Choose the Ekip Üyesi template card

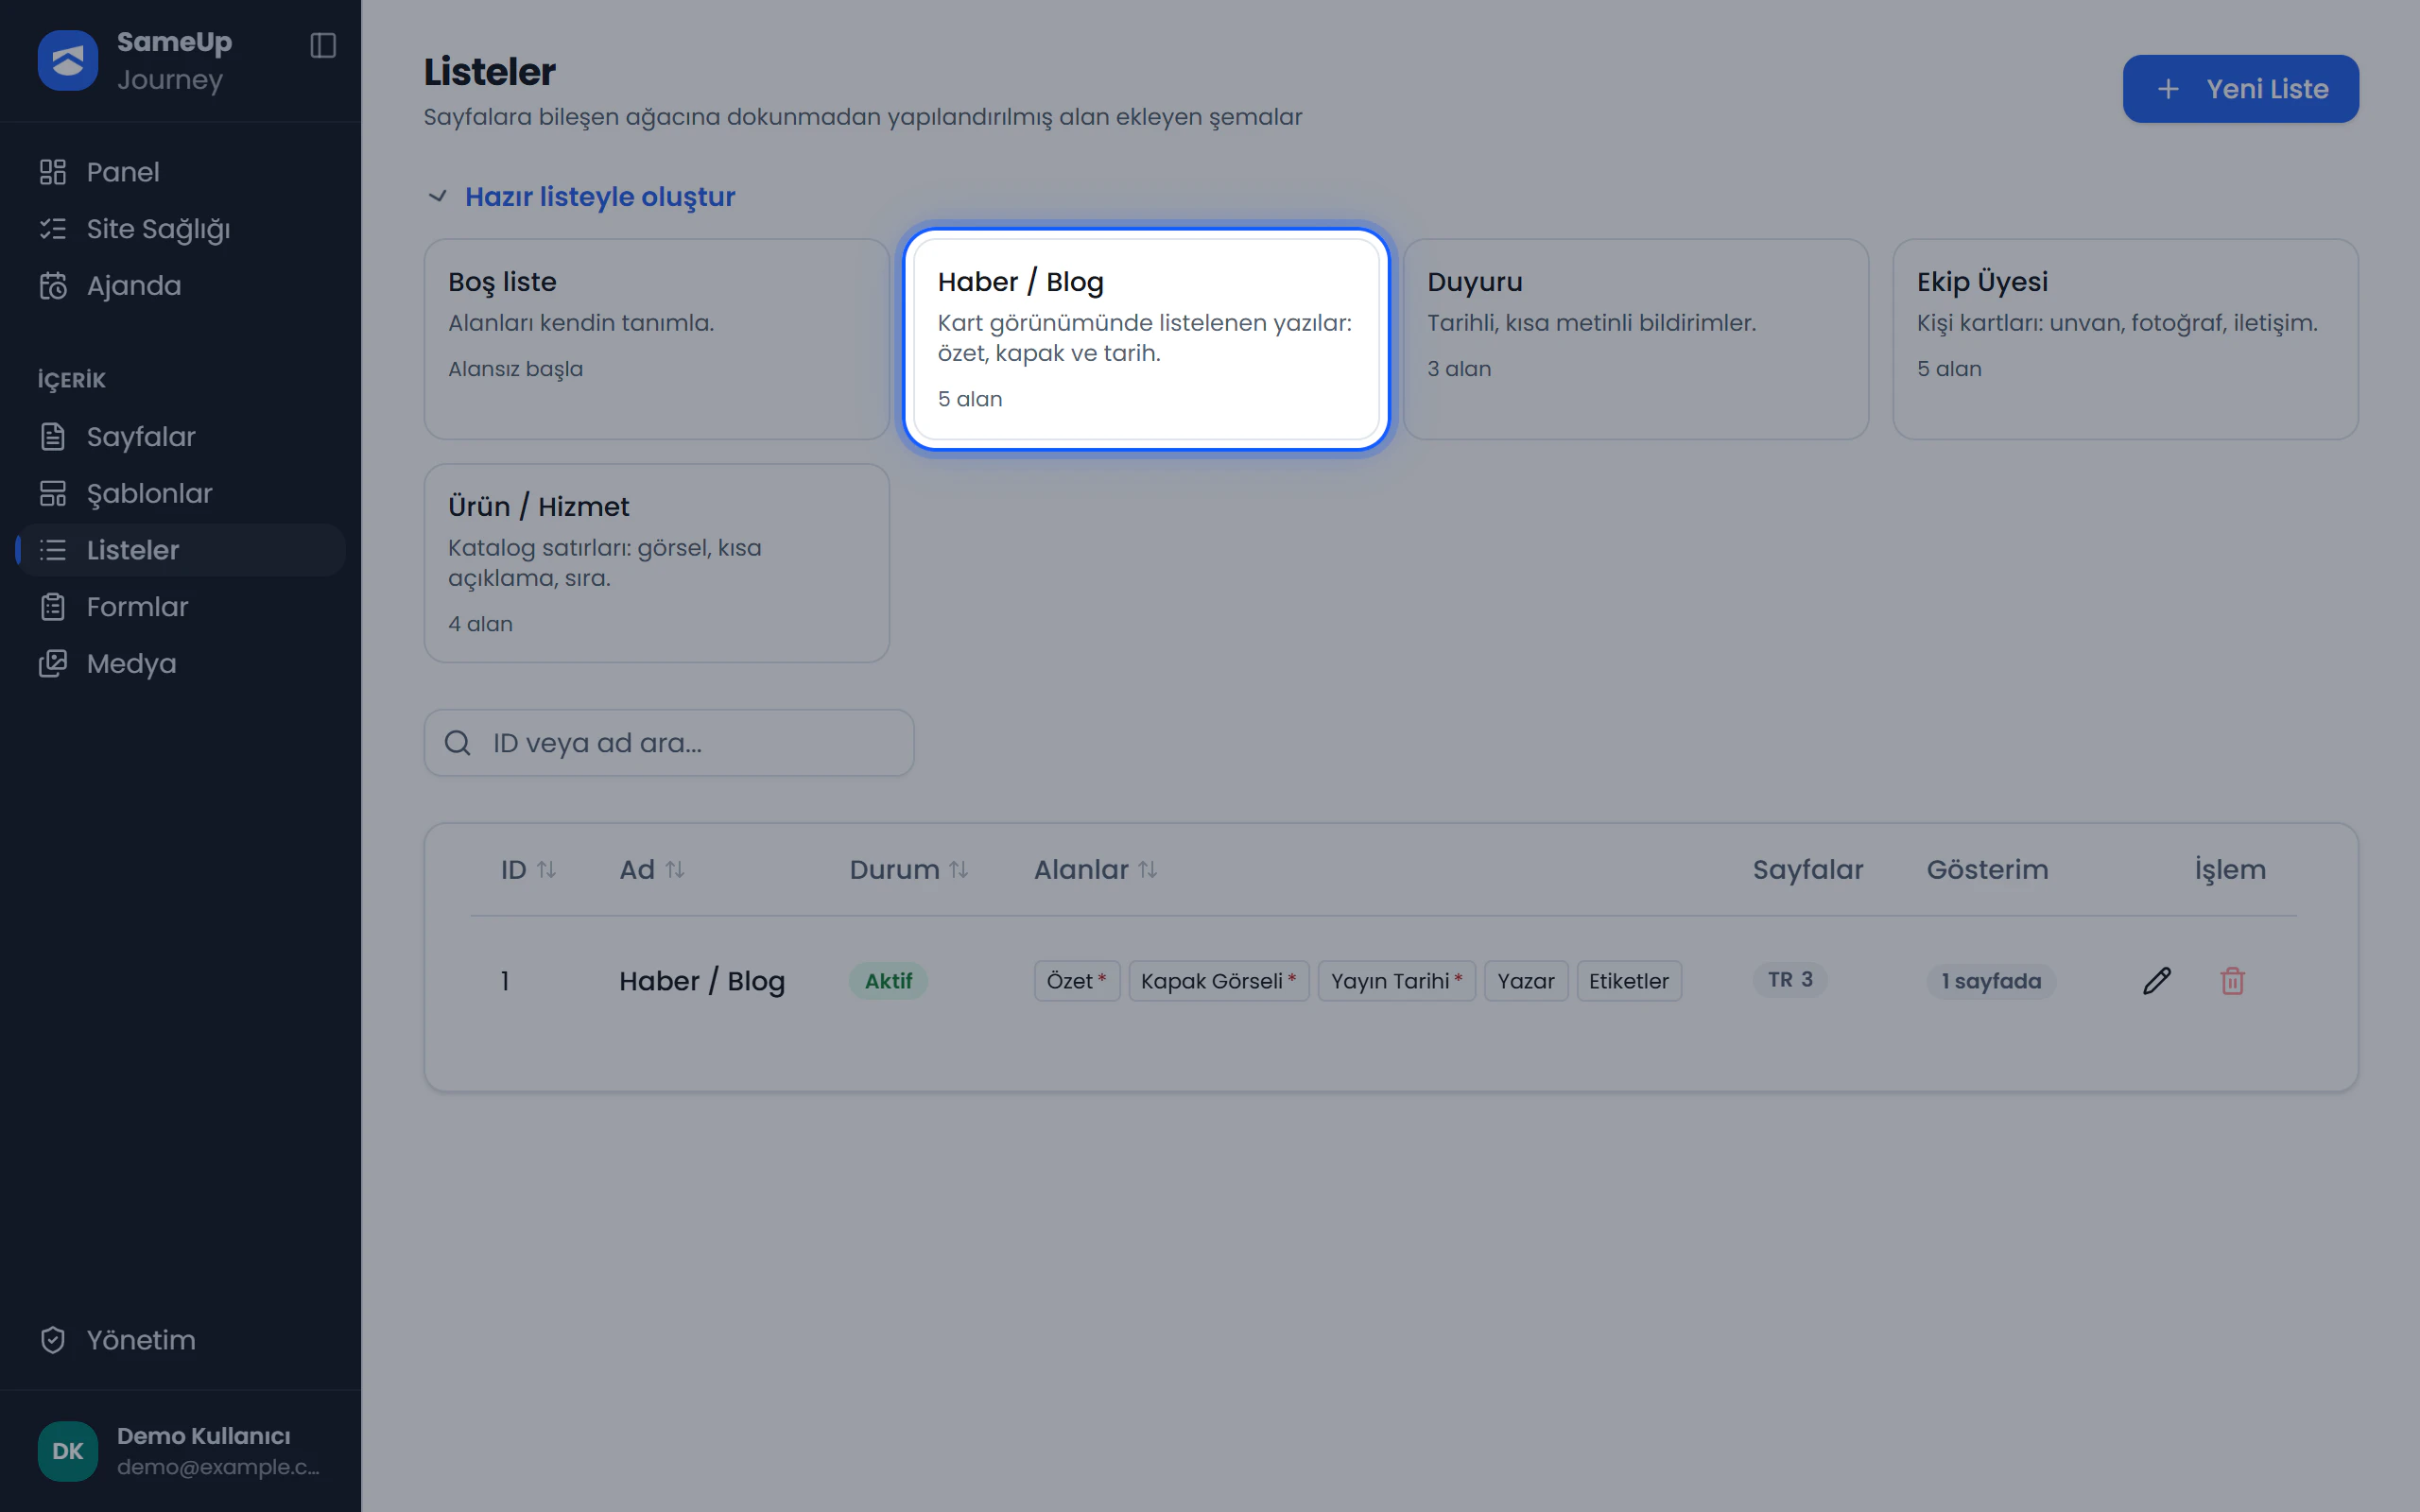point(2125,339)
